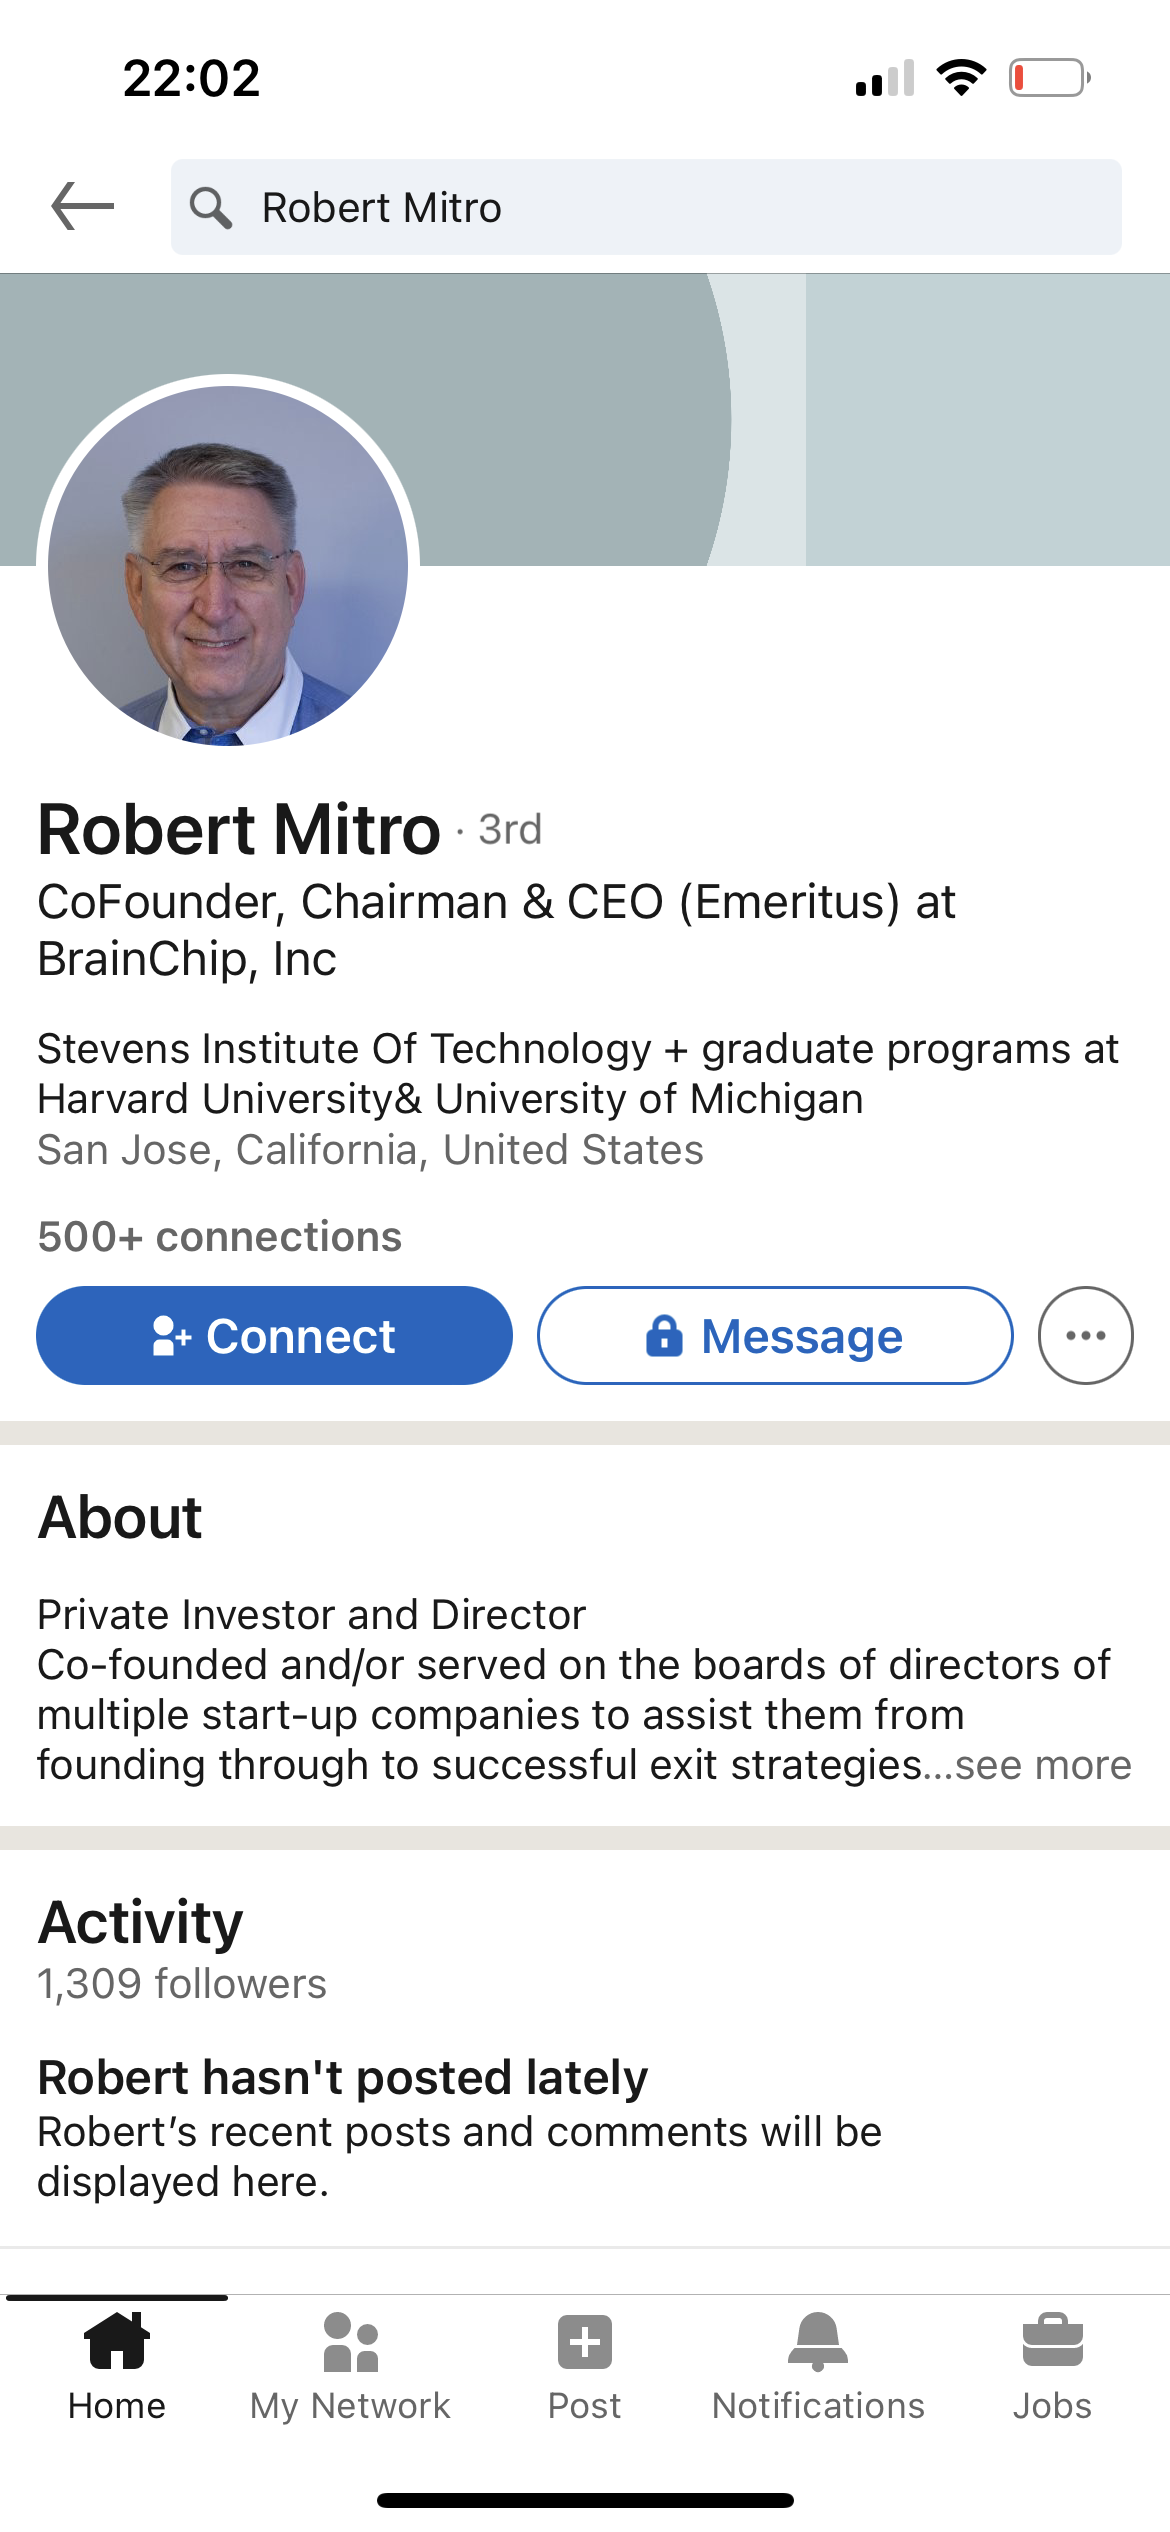Image resolution: width=1170 pixels, height=2532 pixels.
Task: Tap the Robert Mitro name heading
Action: click(x=239, y=830)
